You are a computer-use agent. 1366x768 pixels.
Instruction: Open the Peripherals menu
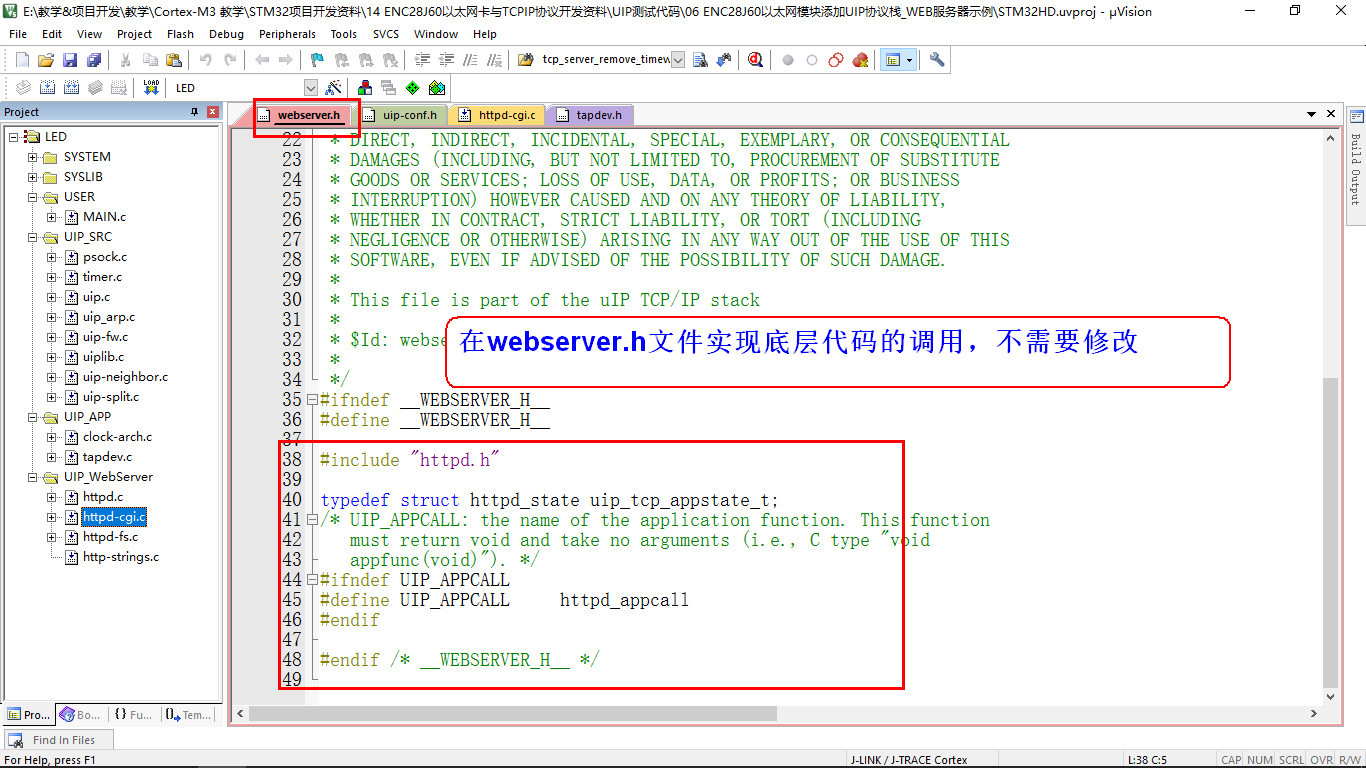pyautogui.click(x=286, y=34)
